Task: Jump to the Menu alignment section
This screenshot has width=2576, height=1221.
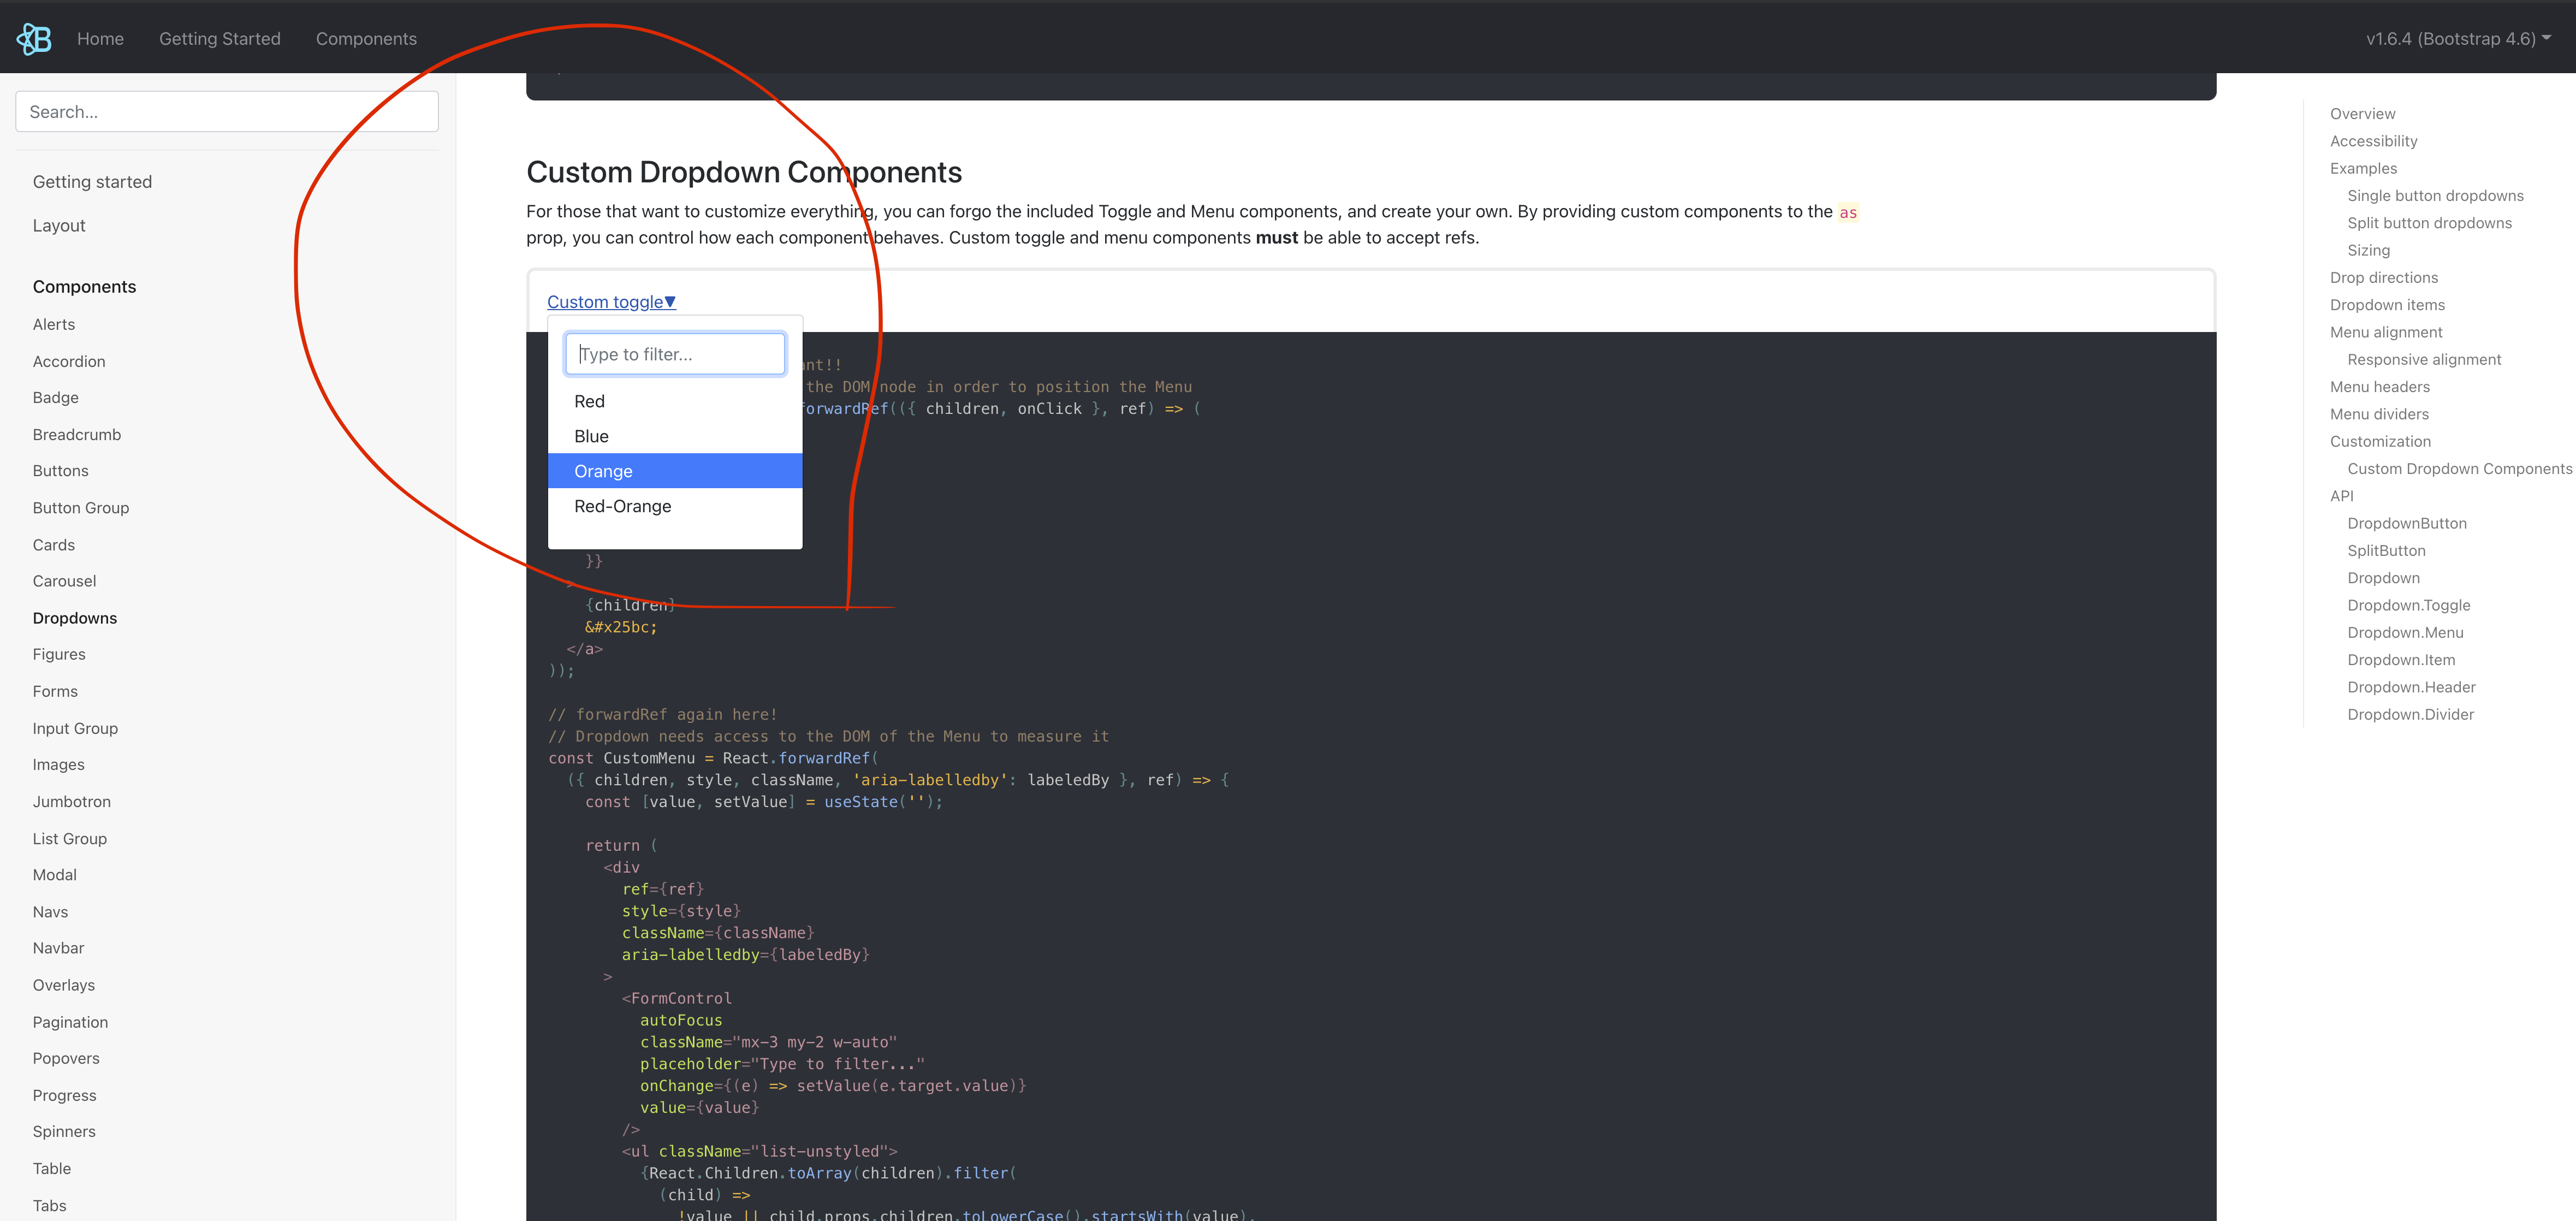Action: pos(2387,332)
